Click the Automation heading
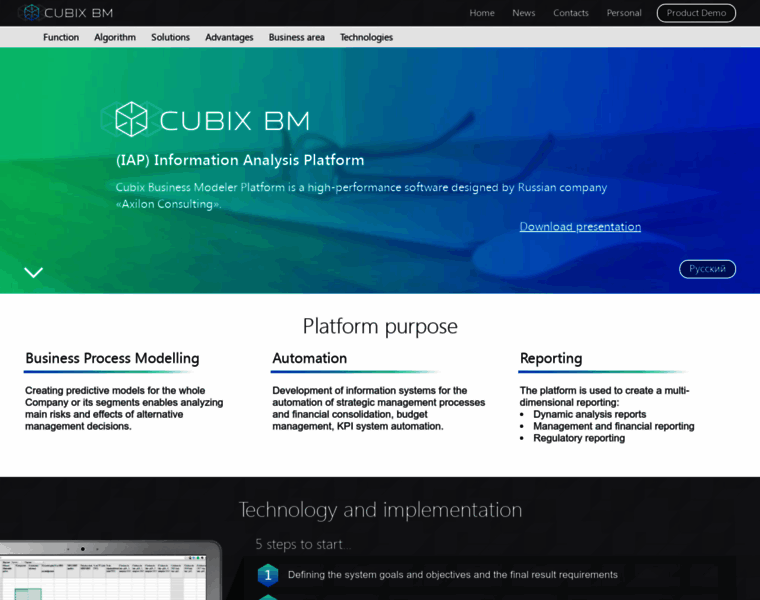The height and width of the screenshot is (600, 760). (x=309, y=358)
